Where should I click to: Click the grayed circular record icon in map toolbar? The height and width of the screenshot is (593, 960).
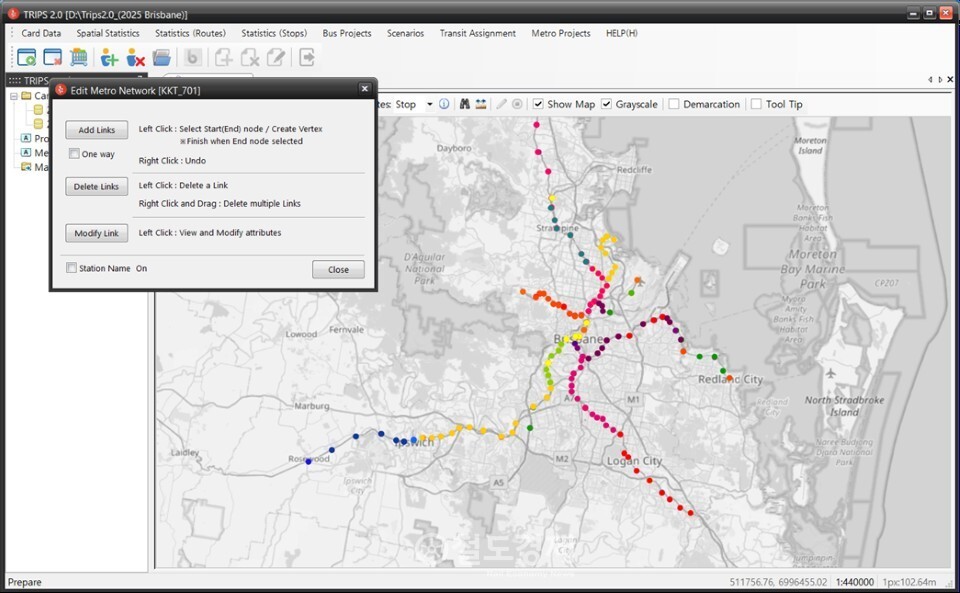517,104
